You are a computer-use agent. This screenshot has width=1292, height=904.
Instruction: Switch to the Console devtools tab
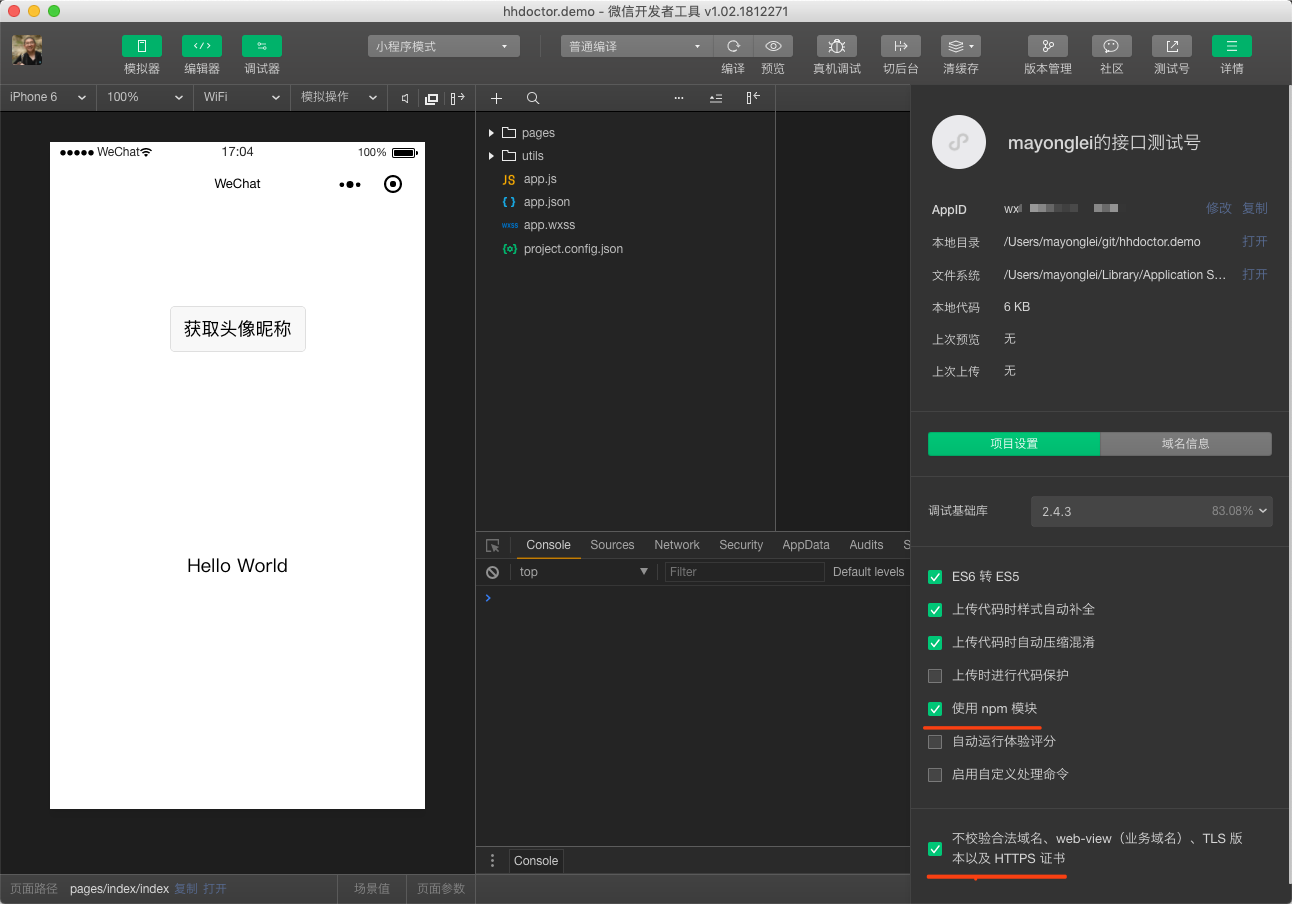click(548, 545)
